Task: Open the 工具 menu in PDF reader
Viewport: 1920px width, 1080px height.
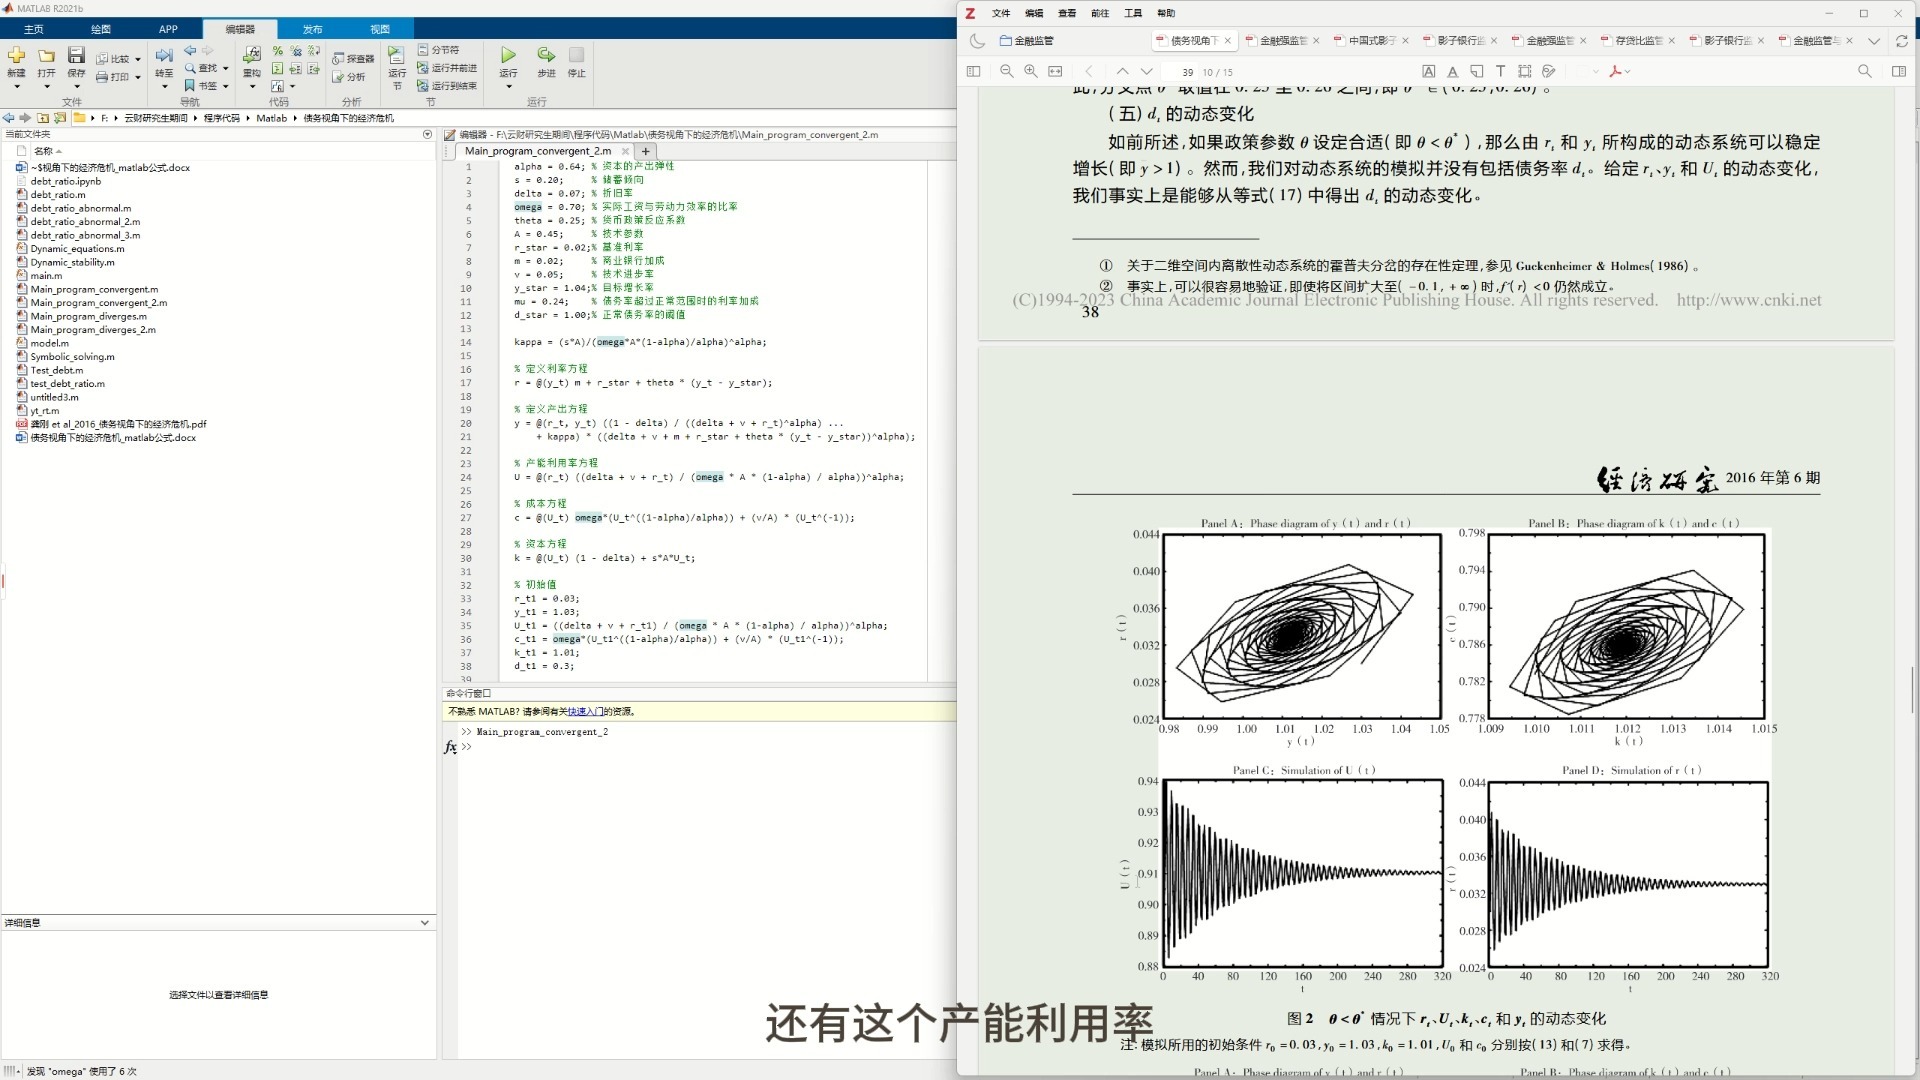Action: click(x=1132, y=13)
